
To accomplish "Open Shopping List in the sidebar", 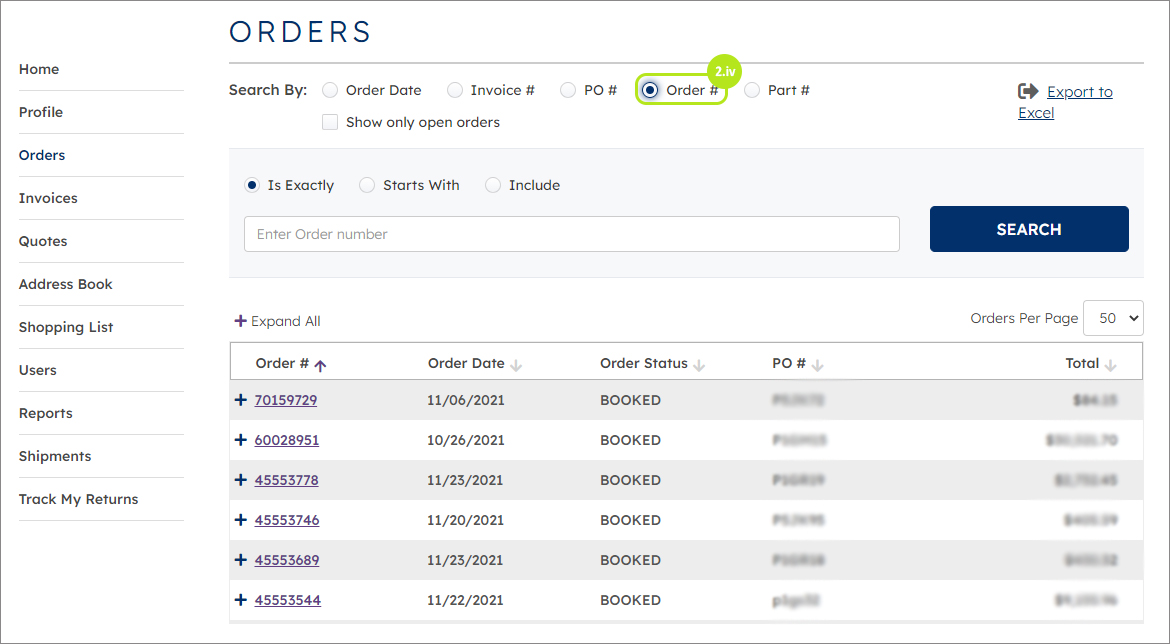I will pyautogui.click(x=66, y=328).
